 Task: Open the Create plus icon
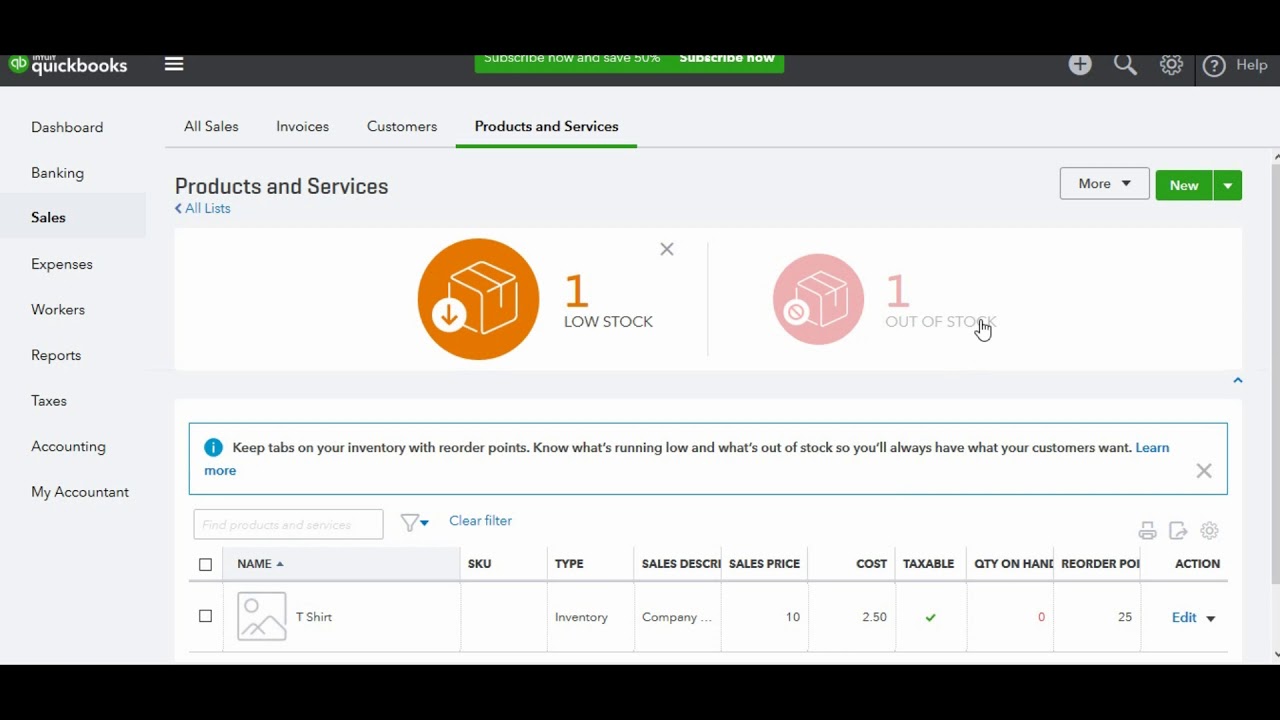(x=1080, y=65)
